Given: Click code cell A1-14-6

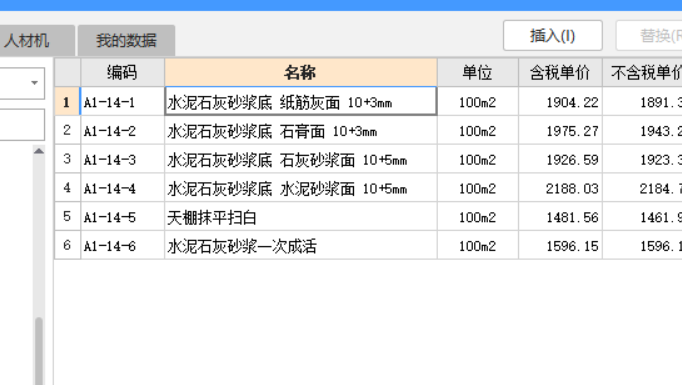Looking at the screenshot, I should click(122, 245).
